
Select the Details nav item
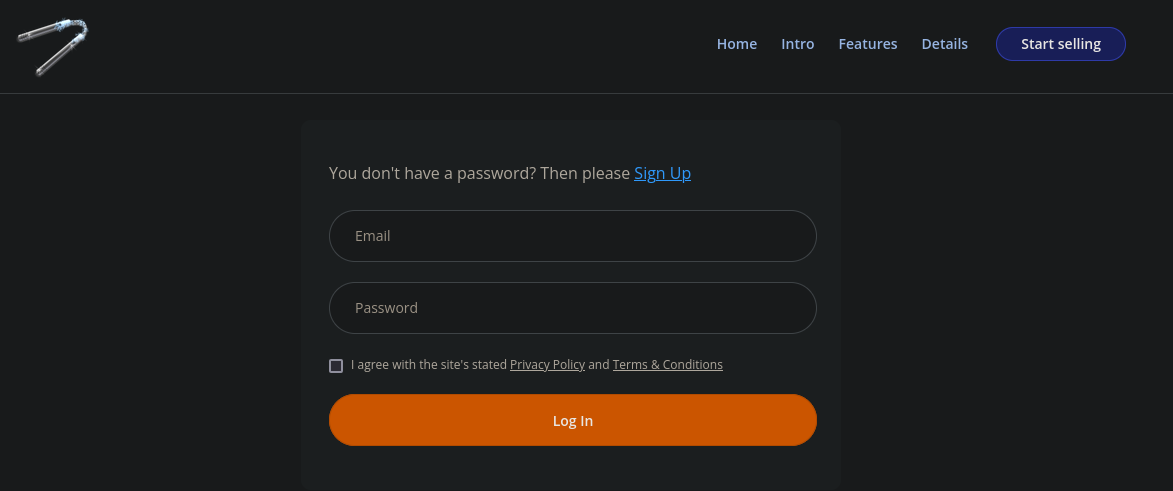(x=945, y=44)
